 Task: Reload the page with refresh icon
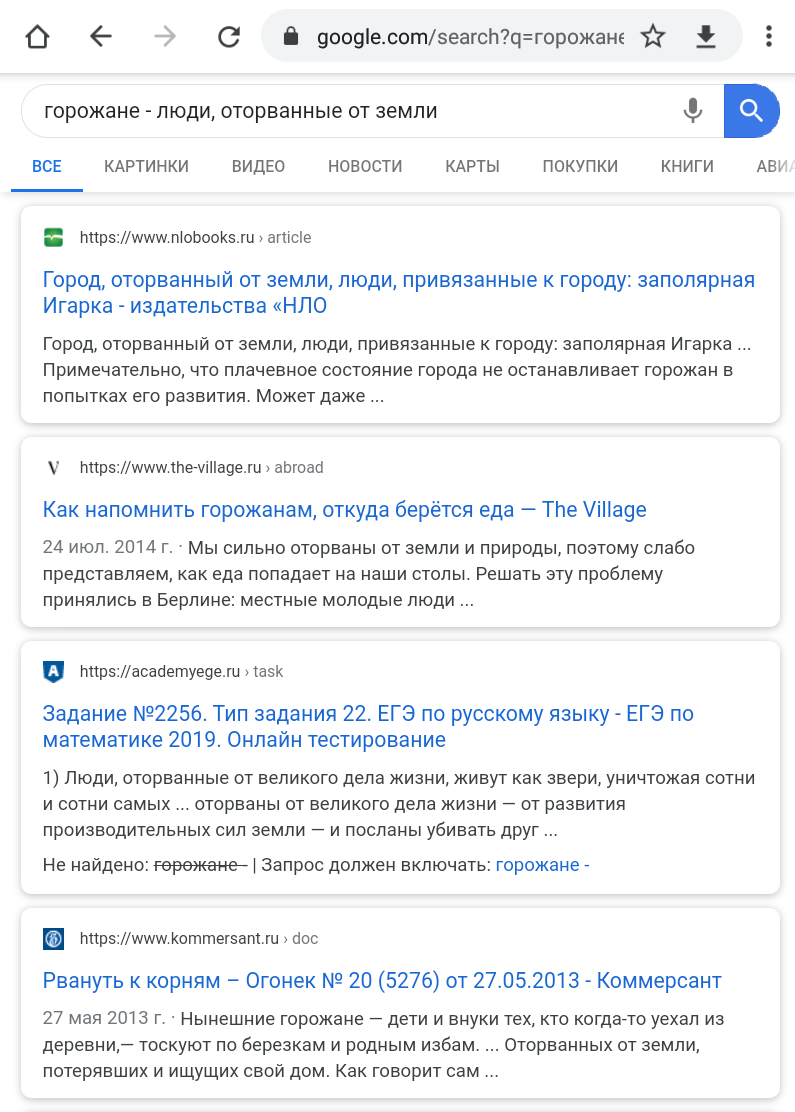(229, 37)
